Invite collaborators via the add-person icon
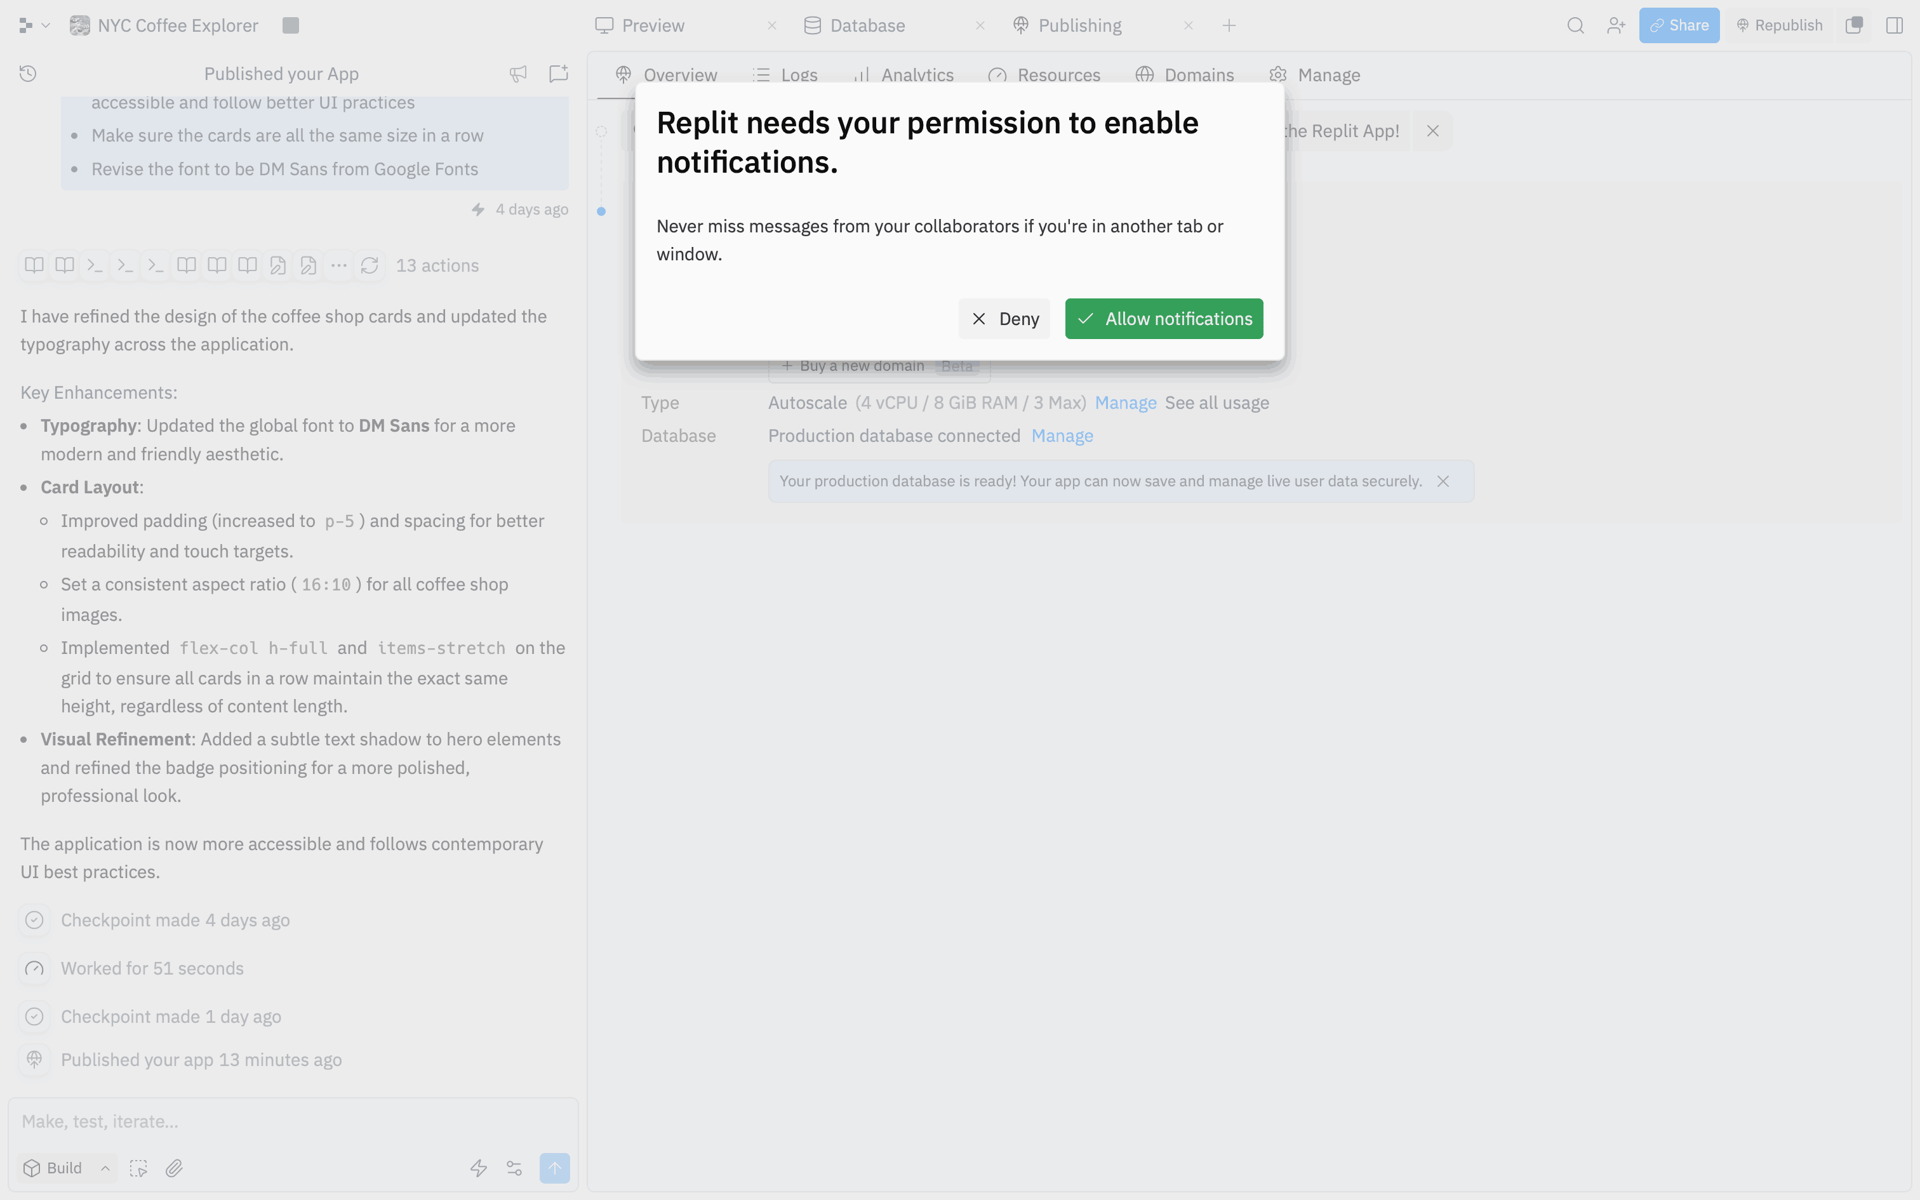This screenshot has width=1920, height=1200. click(1615, 25)
